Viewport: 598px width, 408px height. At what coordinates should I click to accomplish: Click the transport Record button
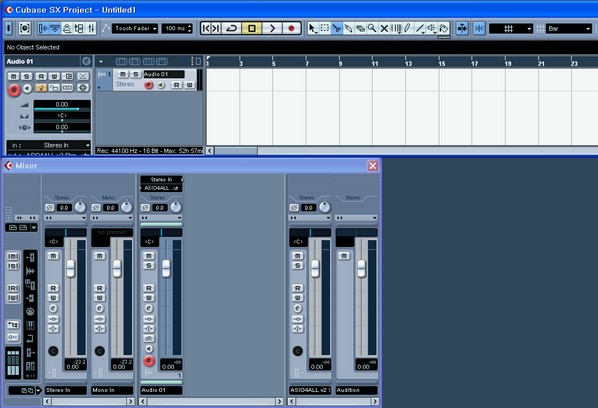tap(291, 28)
